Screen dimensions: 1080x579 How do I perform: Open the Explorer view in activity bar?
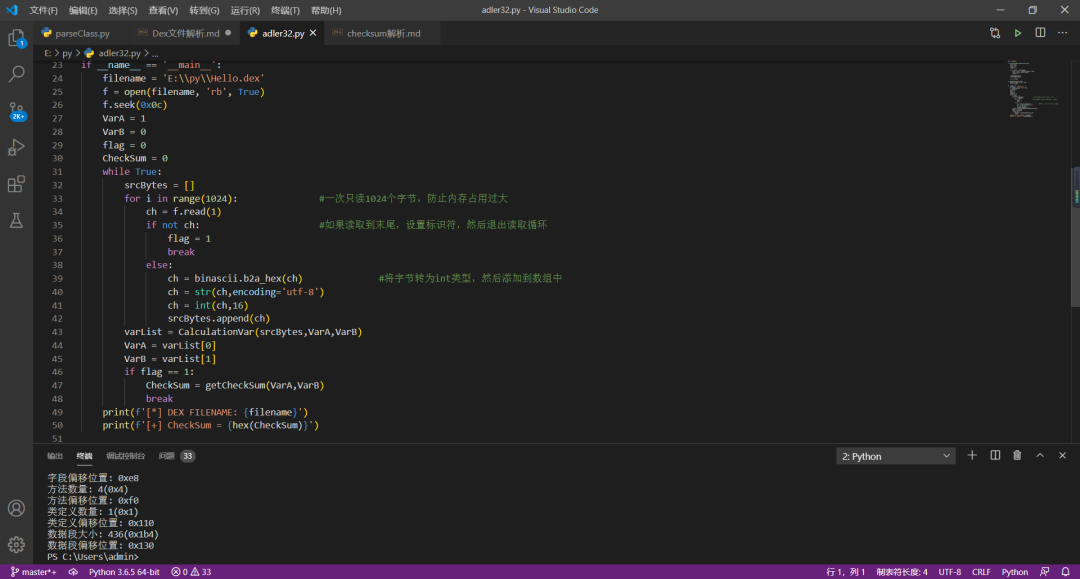click(17, 38)
